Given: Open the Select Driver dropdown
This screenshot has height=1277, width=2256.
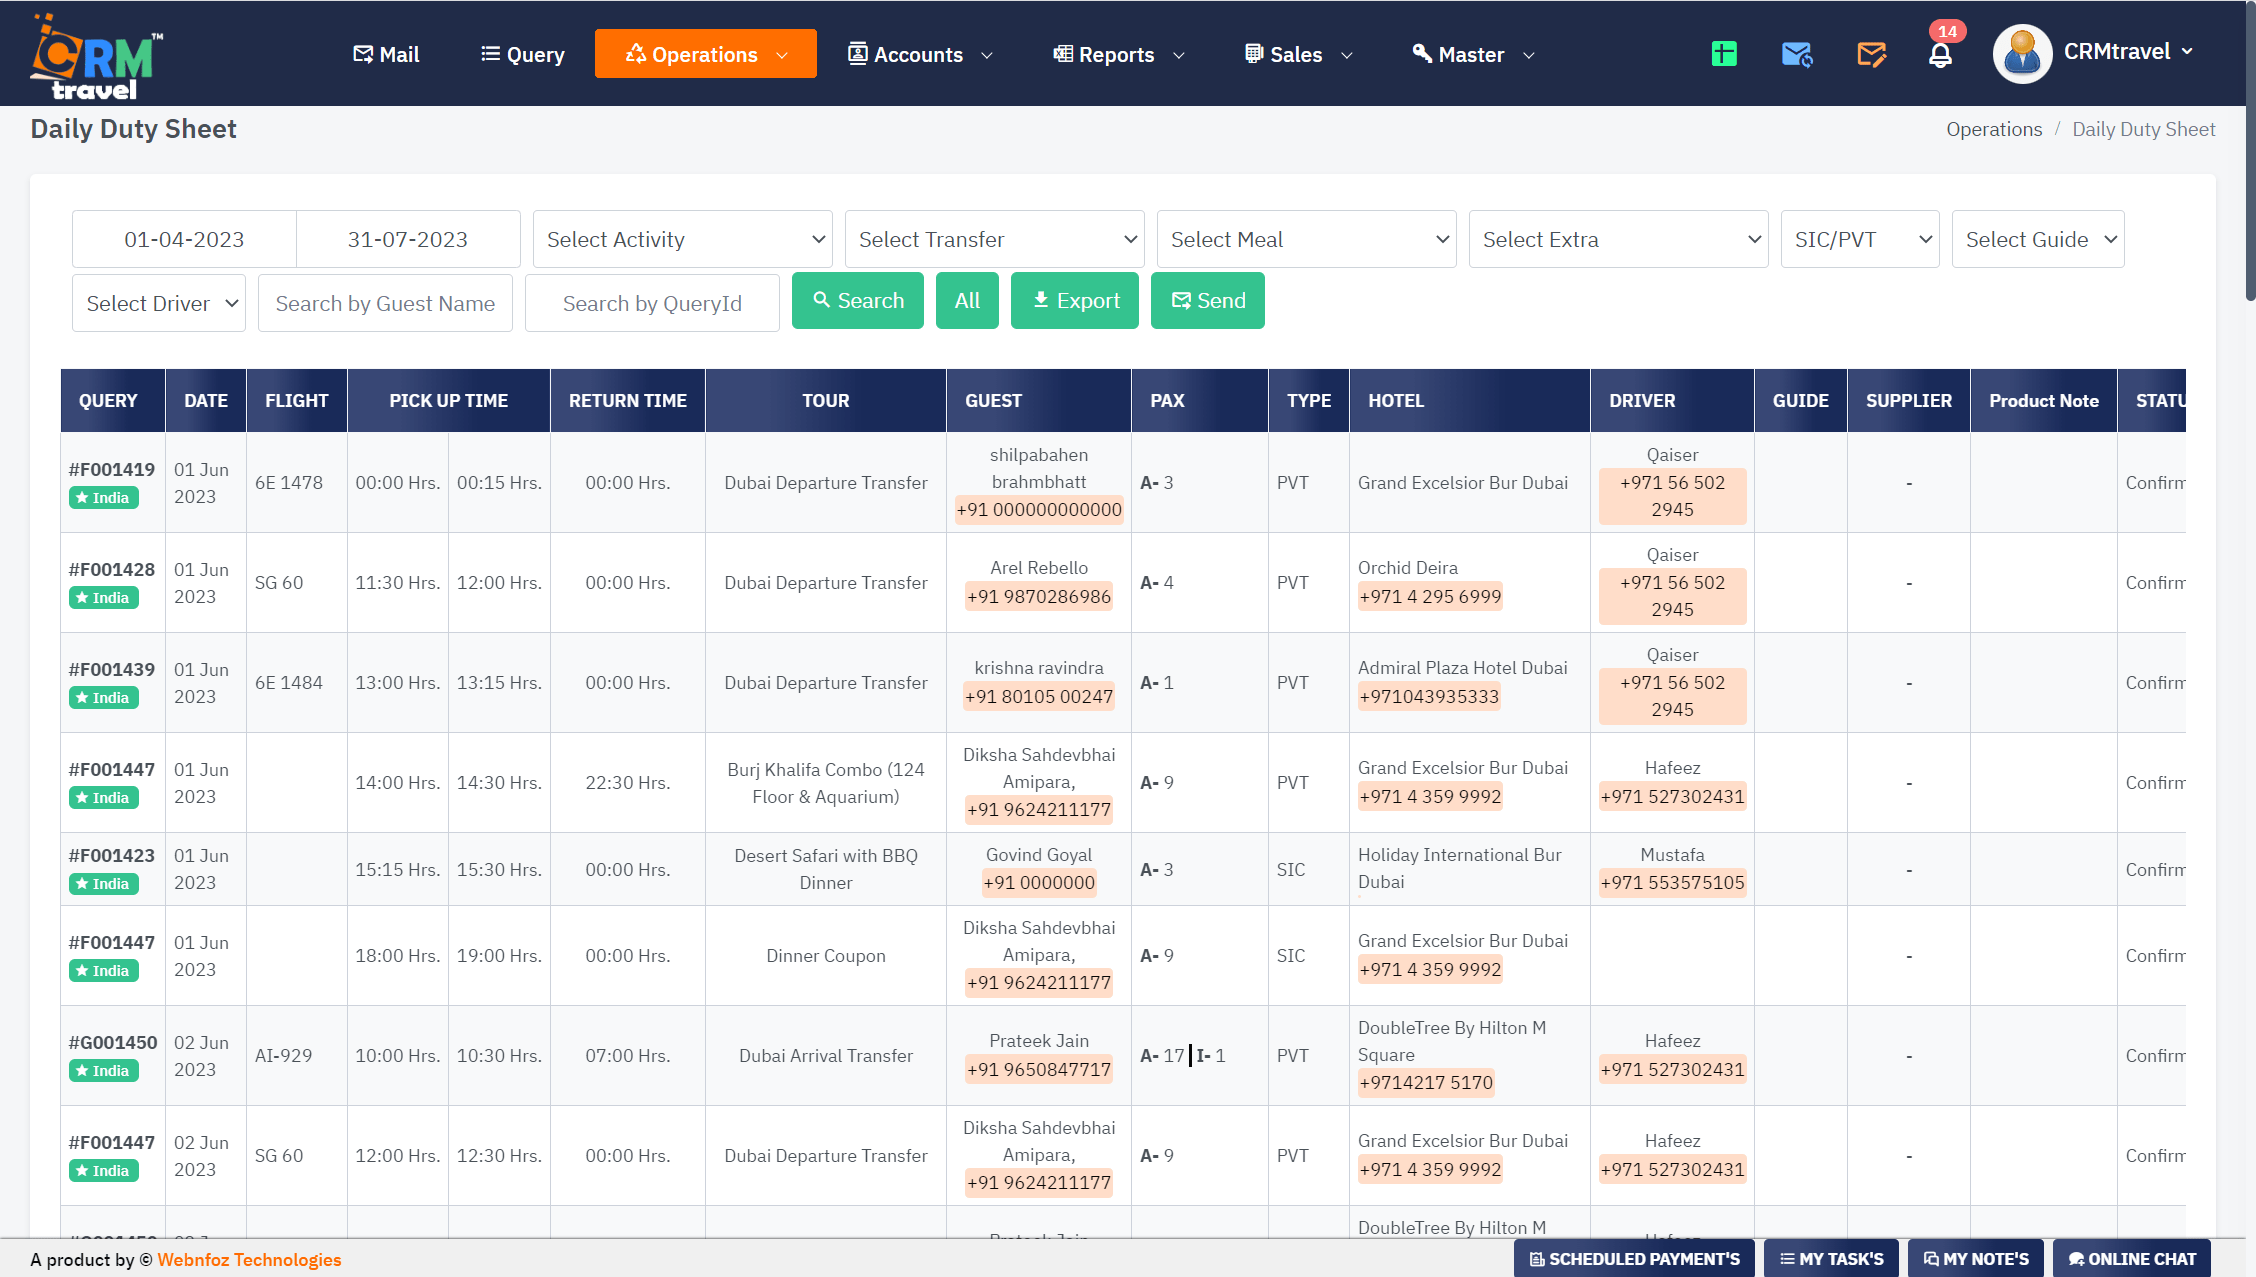Looking at the screenshot, I should click(159, 303).
